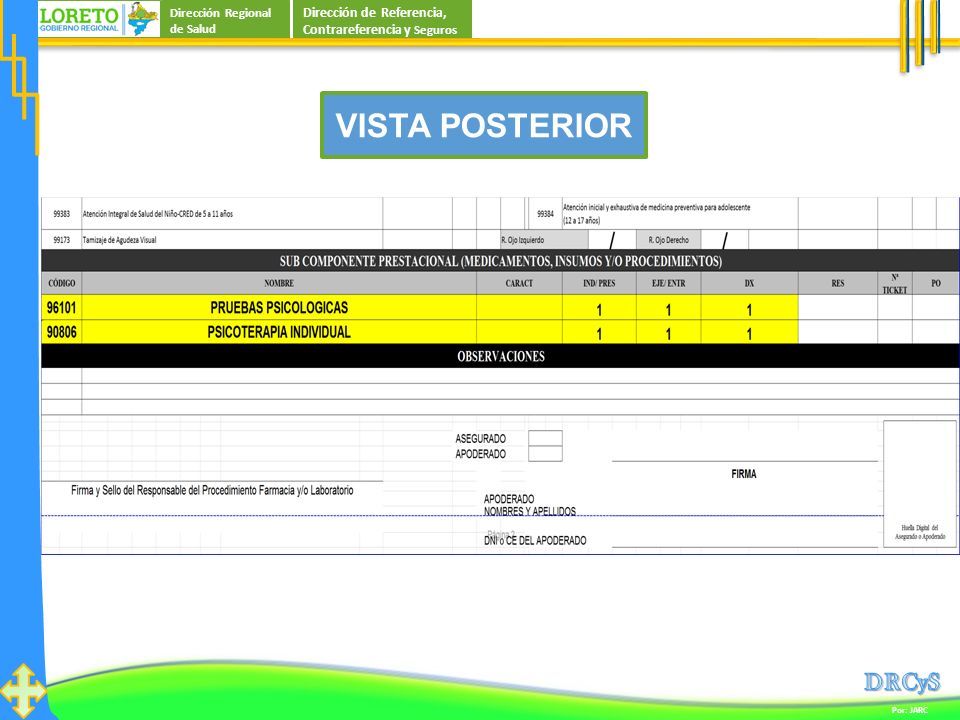
Task: Click the EJE/ENTR column header
Action: (669, 283)
